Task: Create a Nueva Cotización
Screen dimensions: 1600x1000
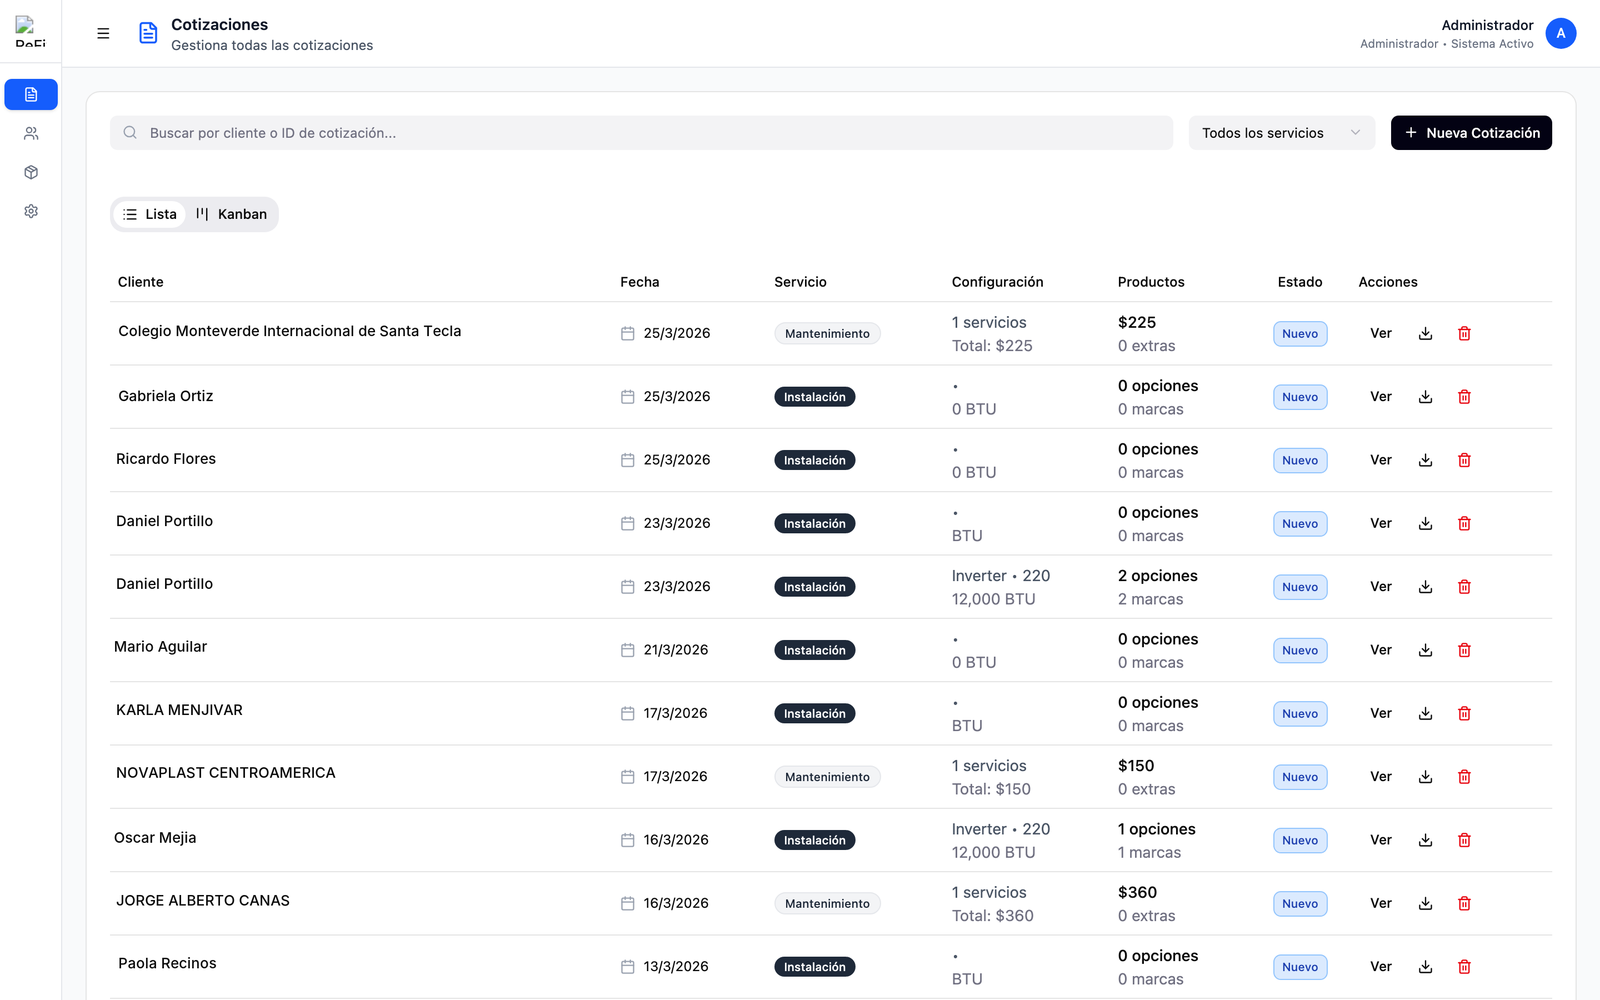Action: (1471, 133)
